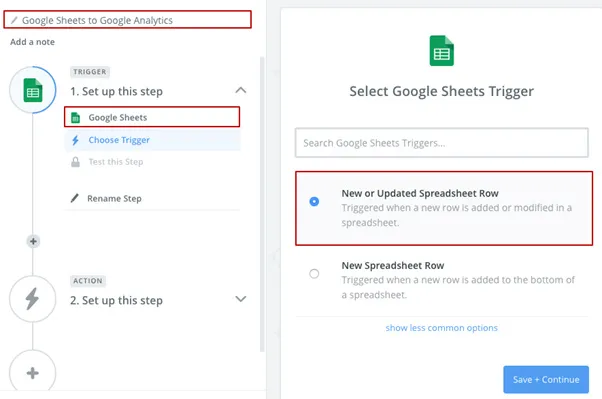Edit the 'Google Sheets to Google Analytics' title

[97, 20]
